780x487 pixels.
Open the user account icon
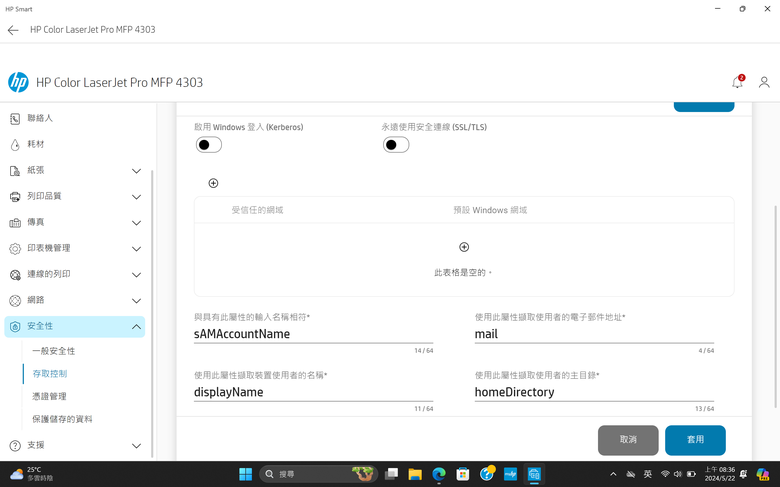(x=764, y=82)
